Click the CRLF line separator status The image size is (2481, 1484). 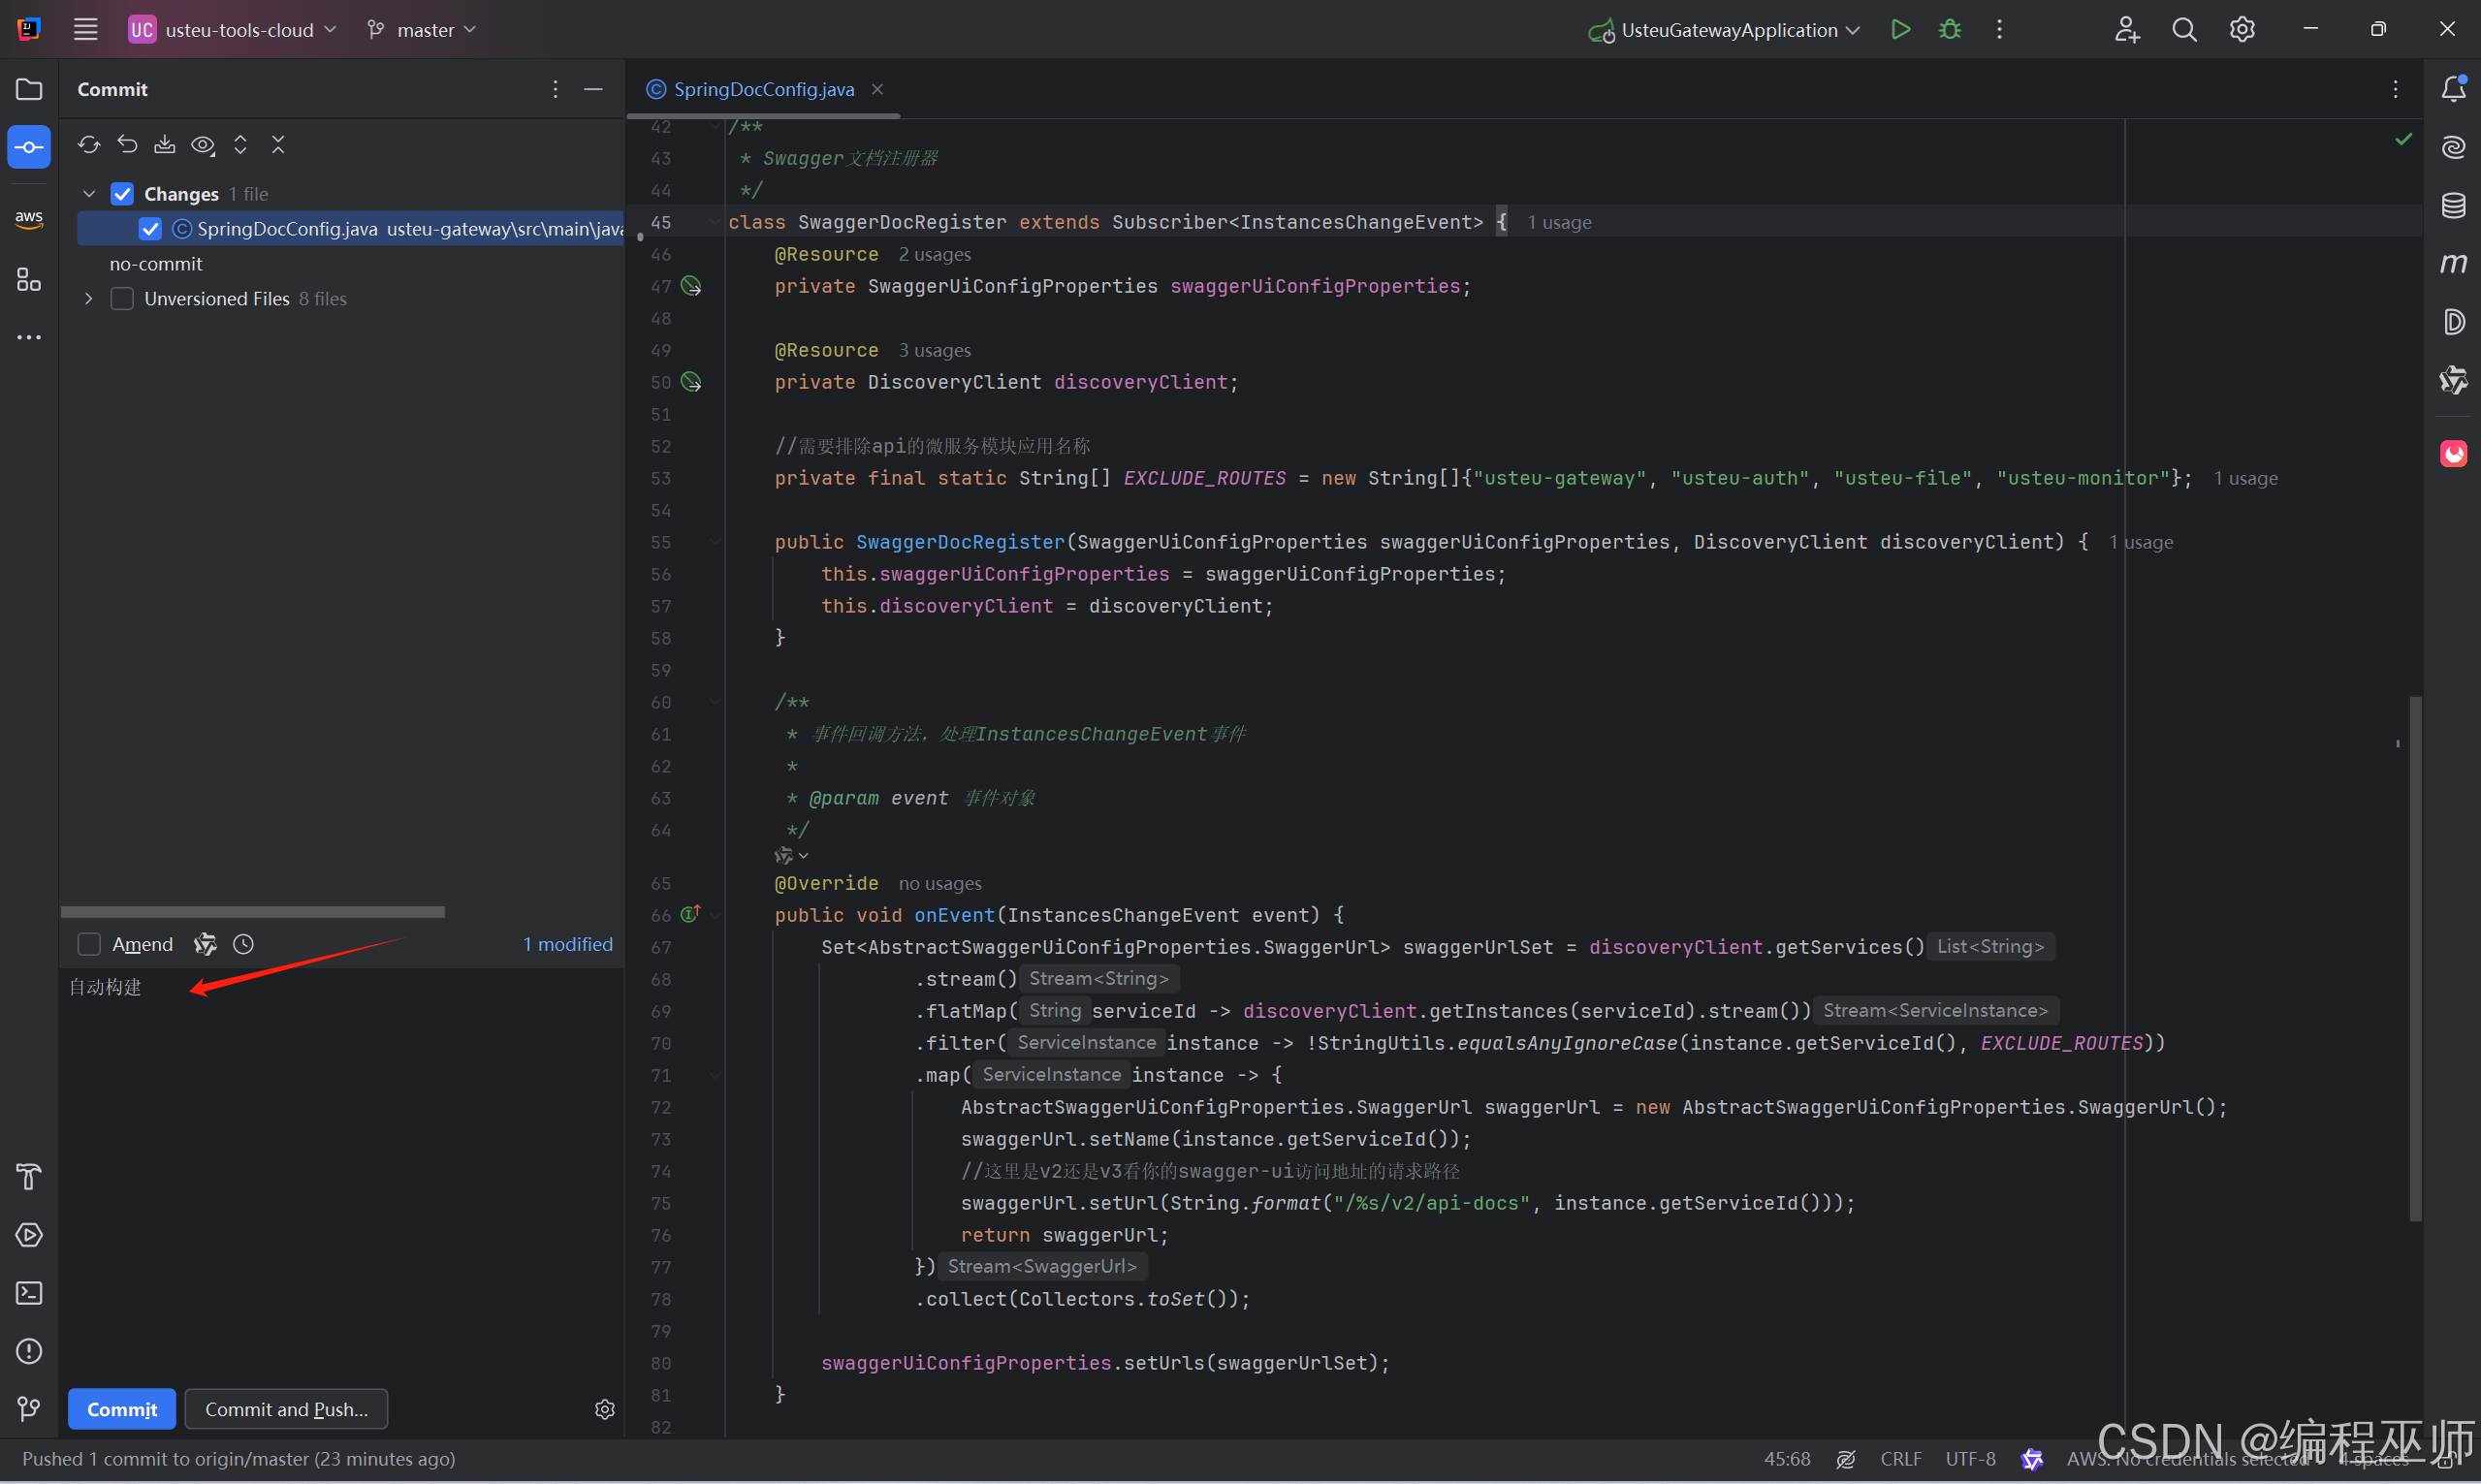pyautogui.click(x=1901, y=1459)
